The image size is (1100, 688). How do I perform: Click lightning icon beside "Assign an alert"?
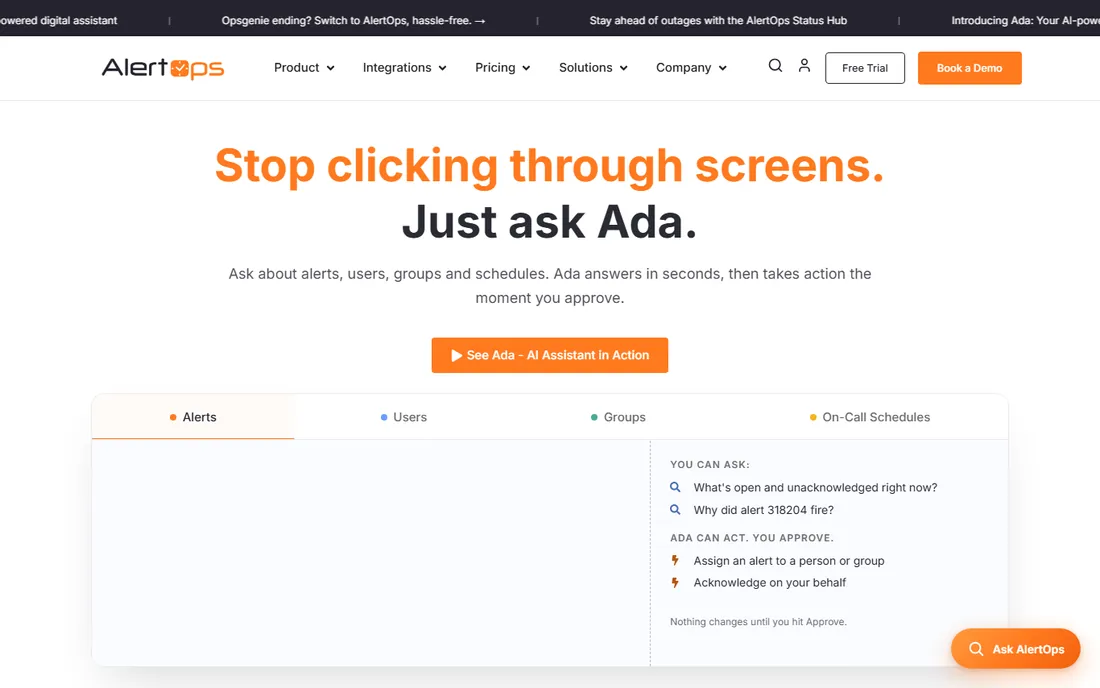pyautogui.click(x=675, y=560)
